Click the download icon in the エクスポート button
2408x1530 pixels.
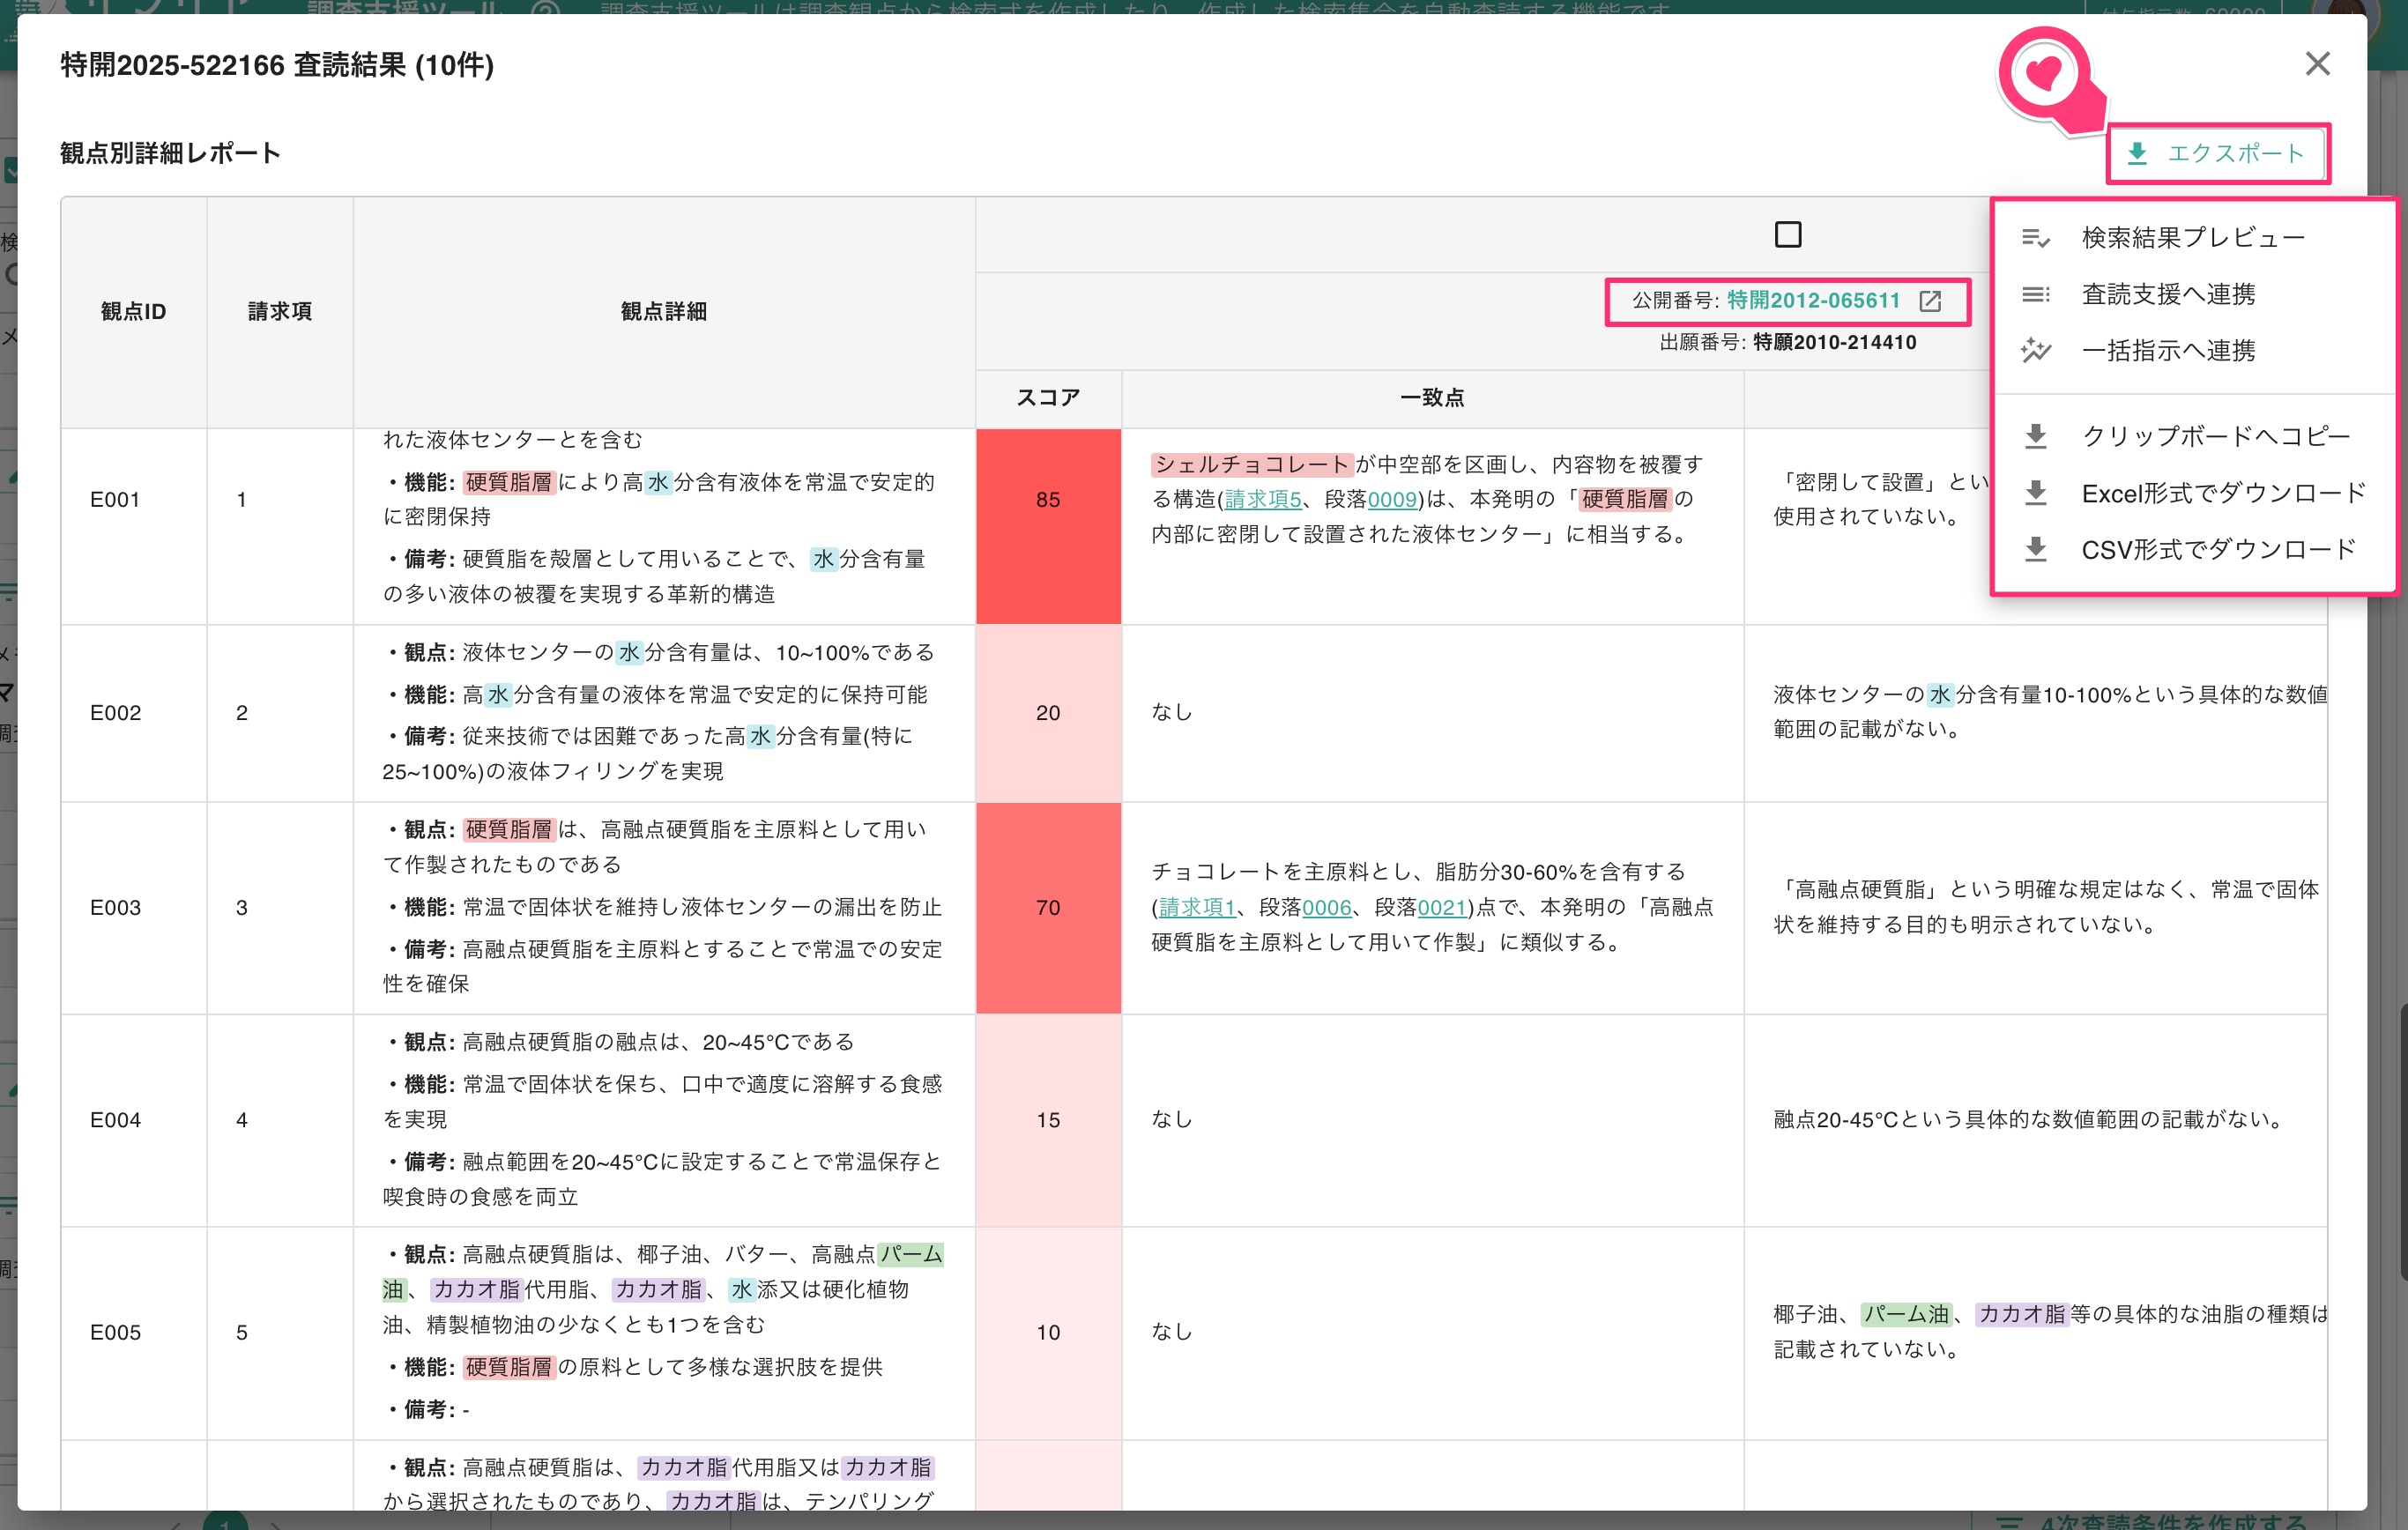(2137, 154)
